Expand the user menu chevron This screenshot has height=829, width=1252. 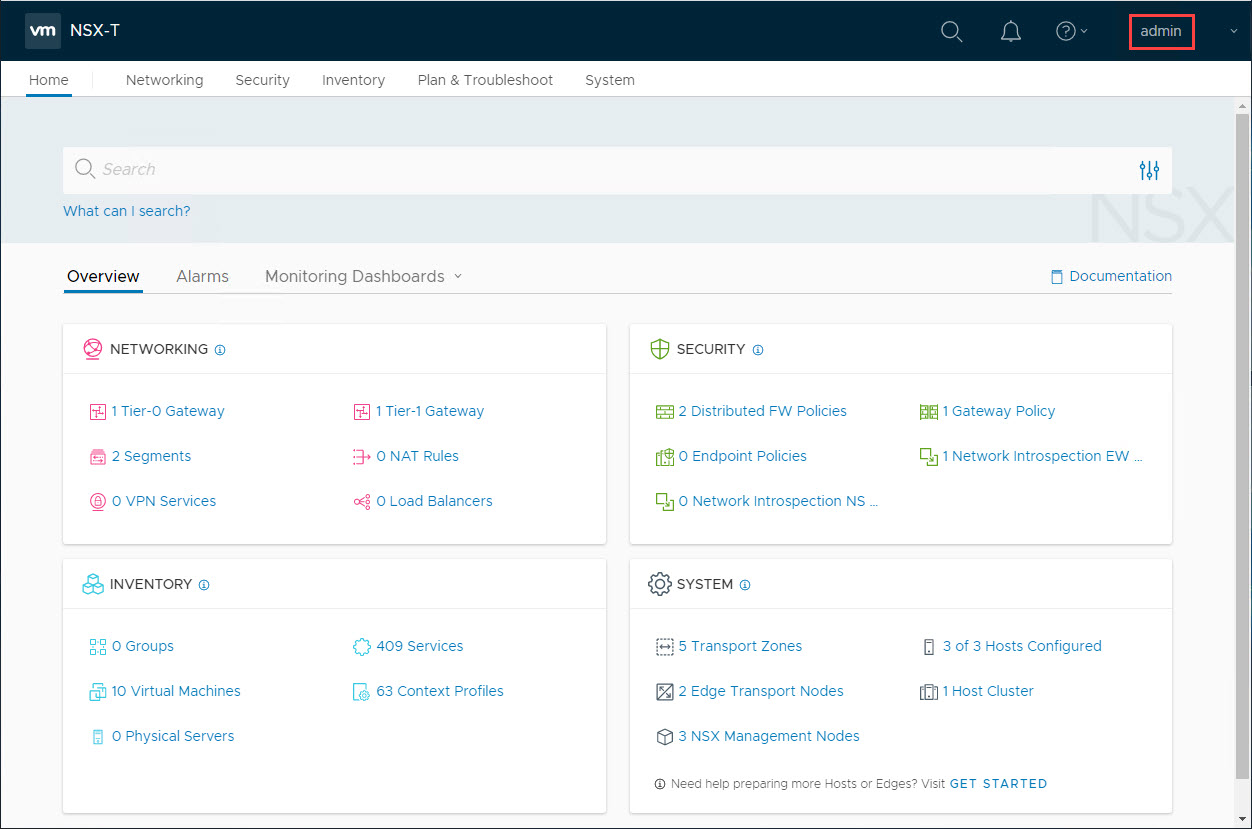click(1233, 32)
